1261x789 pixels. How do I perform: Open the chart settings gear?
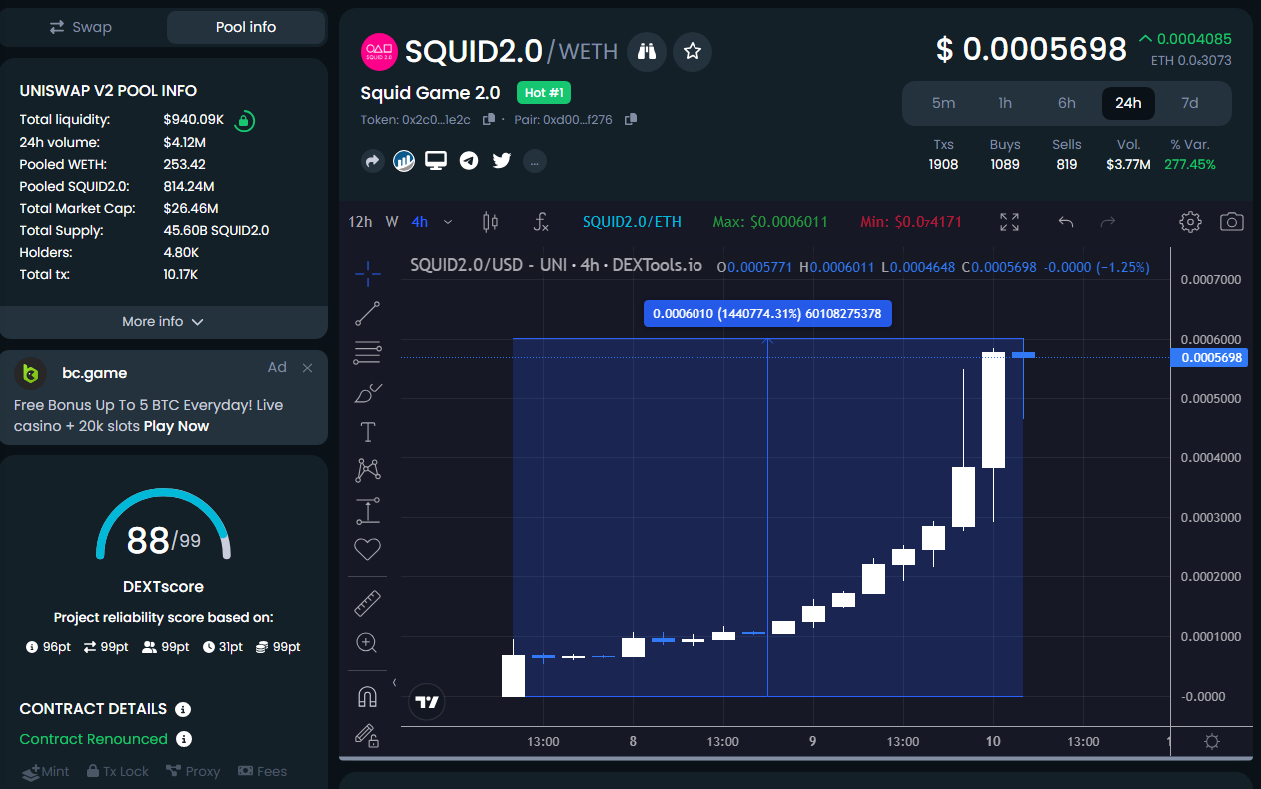coord(1190,222)
